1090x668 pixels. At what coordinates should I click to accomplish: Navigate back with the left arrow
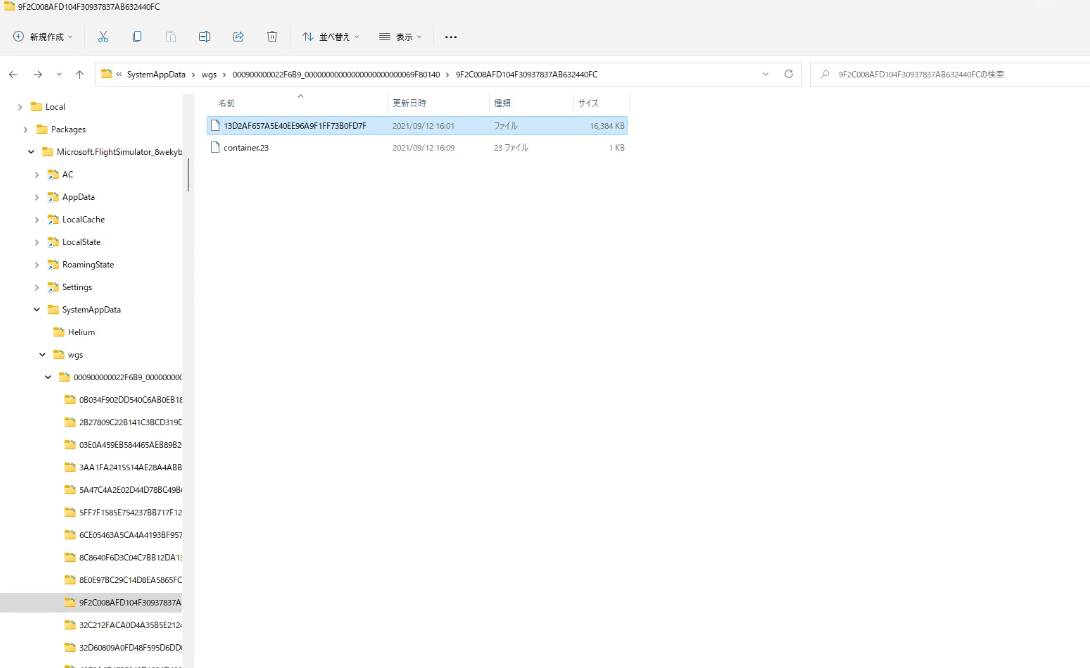(13, 74)
